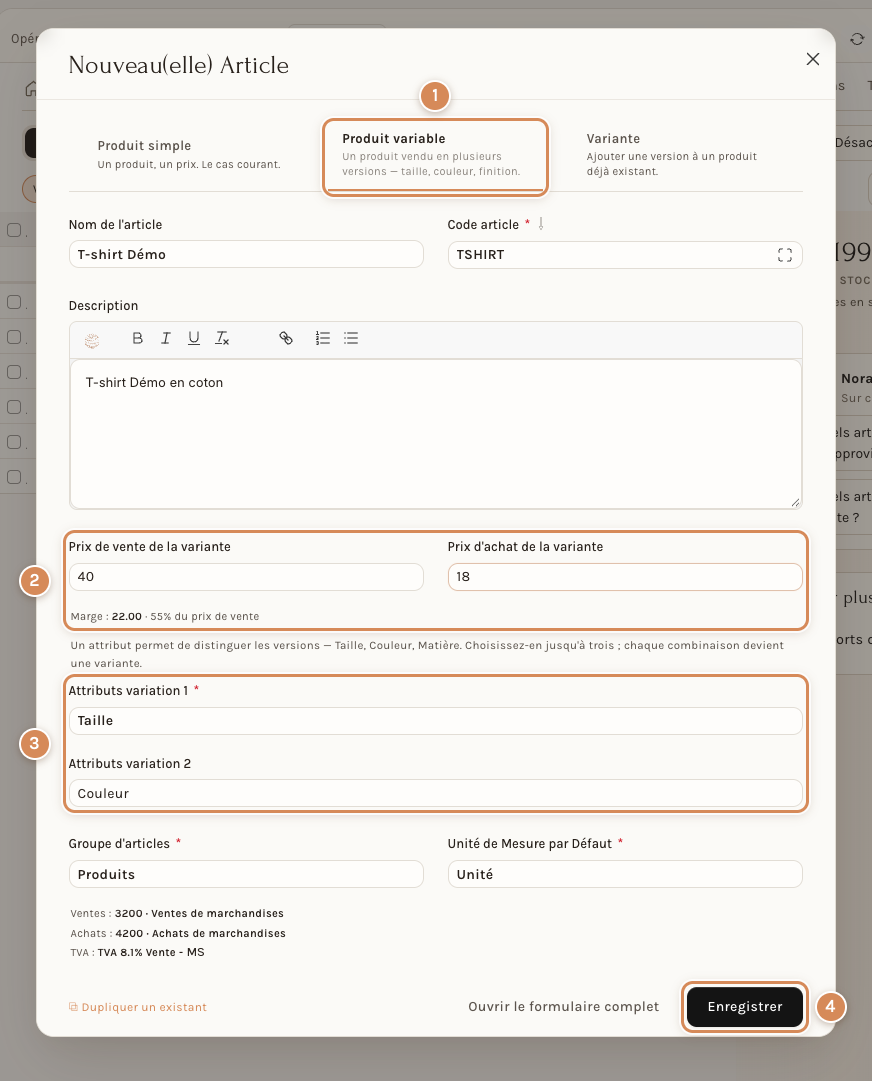The width and height of the screenshot is (872, 1081).
Task: Select the Variante tab
Action: (x=672, y=154)
